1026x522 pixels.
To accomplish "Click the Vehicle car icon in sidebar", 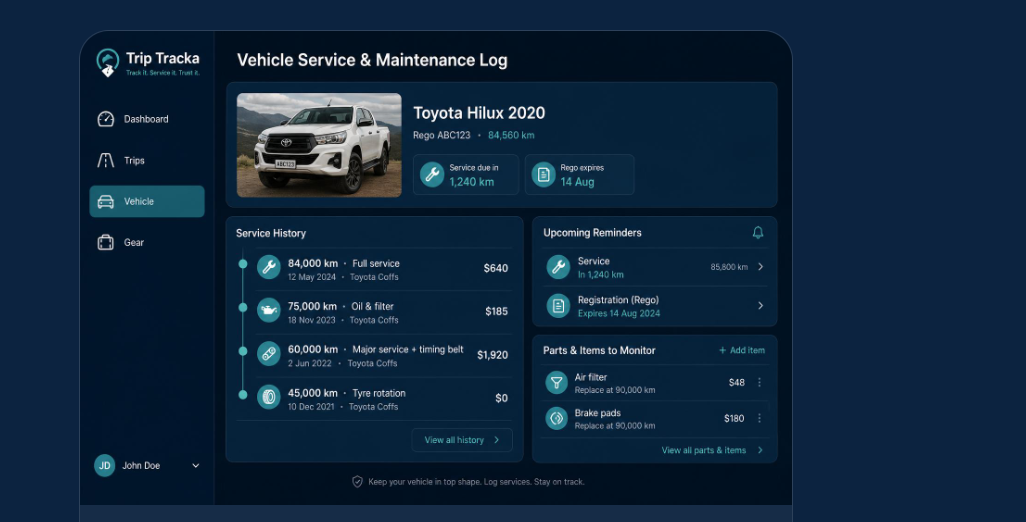I will pos(105,201).
